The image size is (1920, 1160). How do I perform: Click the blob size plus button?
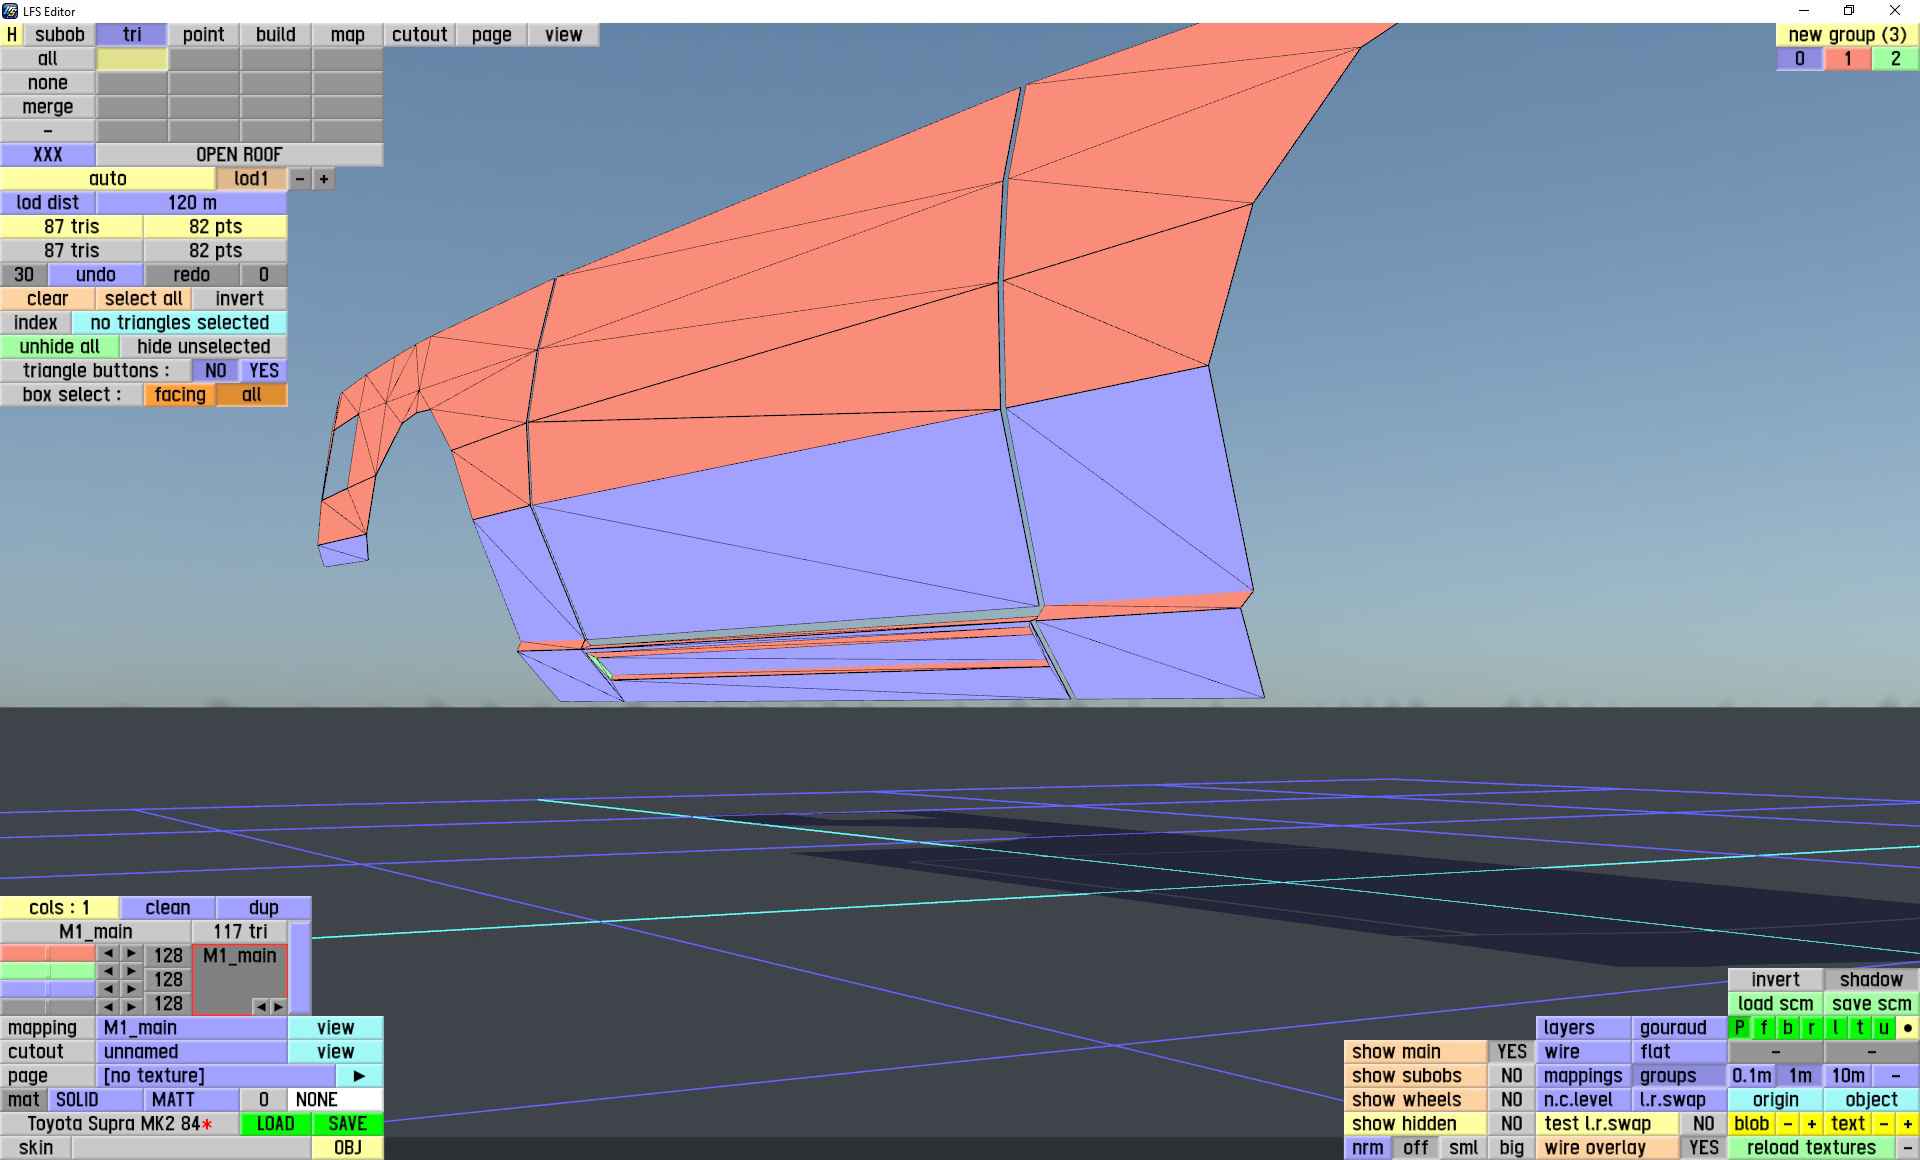(x=1811, y=1124)
